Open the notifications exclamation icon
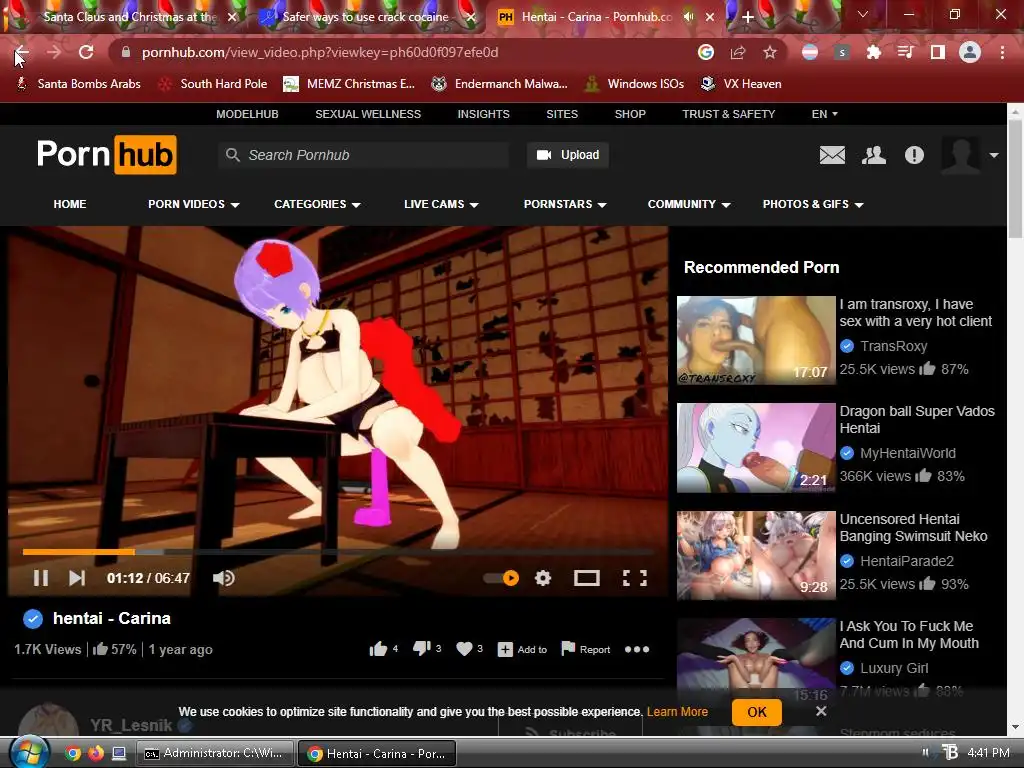Screen dimensions: 1024x768 tap(914, 155)
